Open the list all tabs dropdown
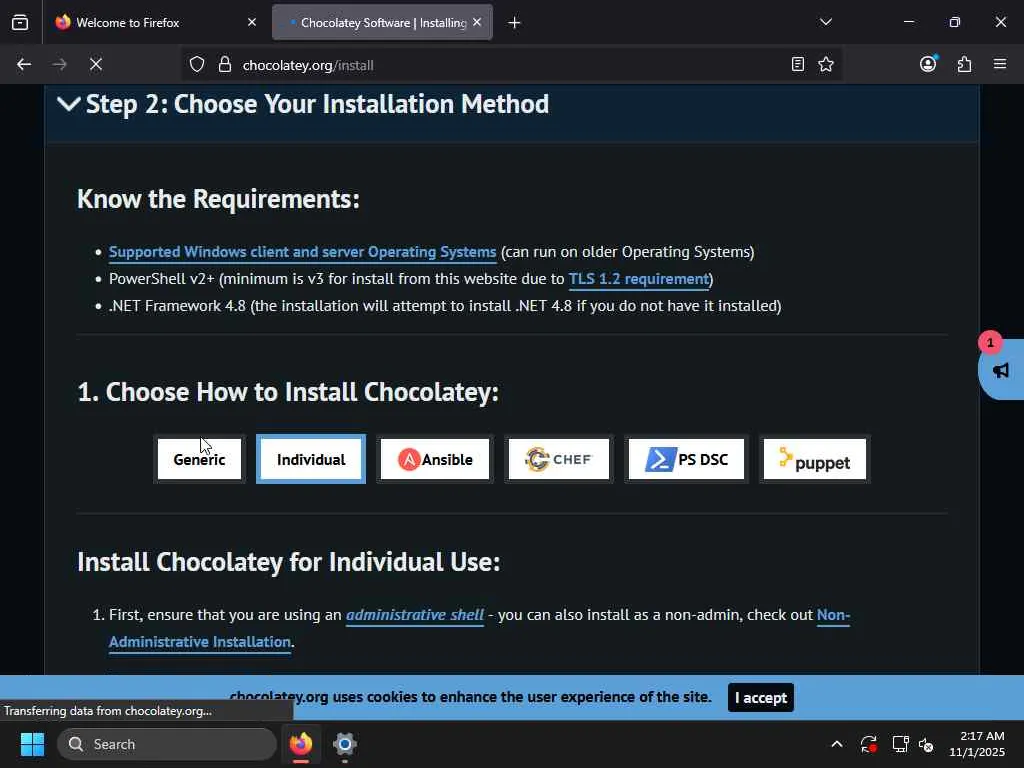 tap(825, 22)
